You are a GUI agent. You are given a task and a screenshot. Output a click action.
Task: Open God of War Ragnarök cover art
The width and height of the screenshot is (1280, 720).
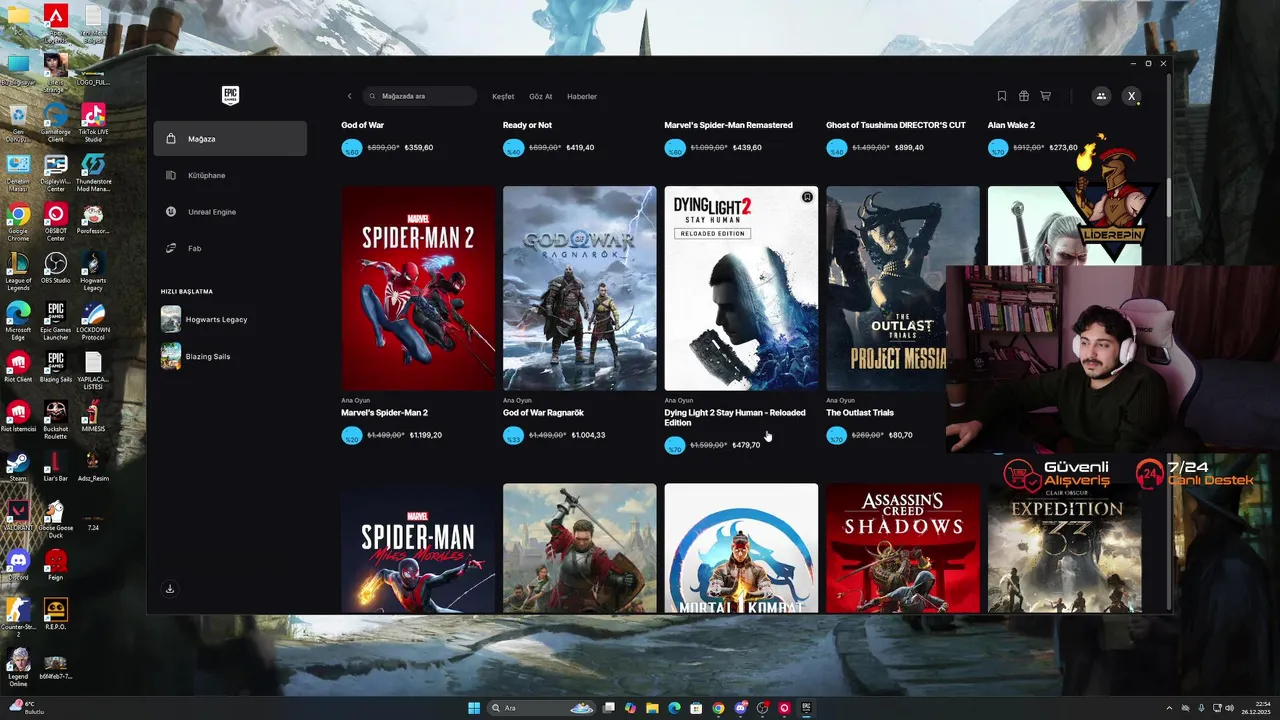(x=580, y=288)
